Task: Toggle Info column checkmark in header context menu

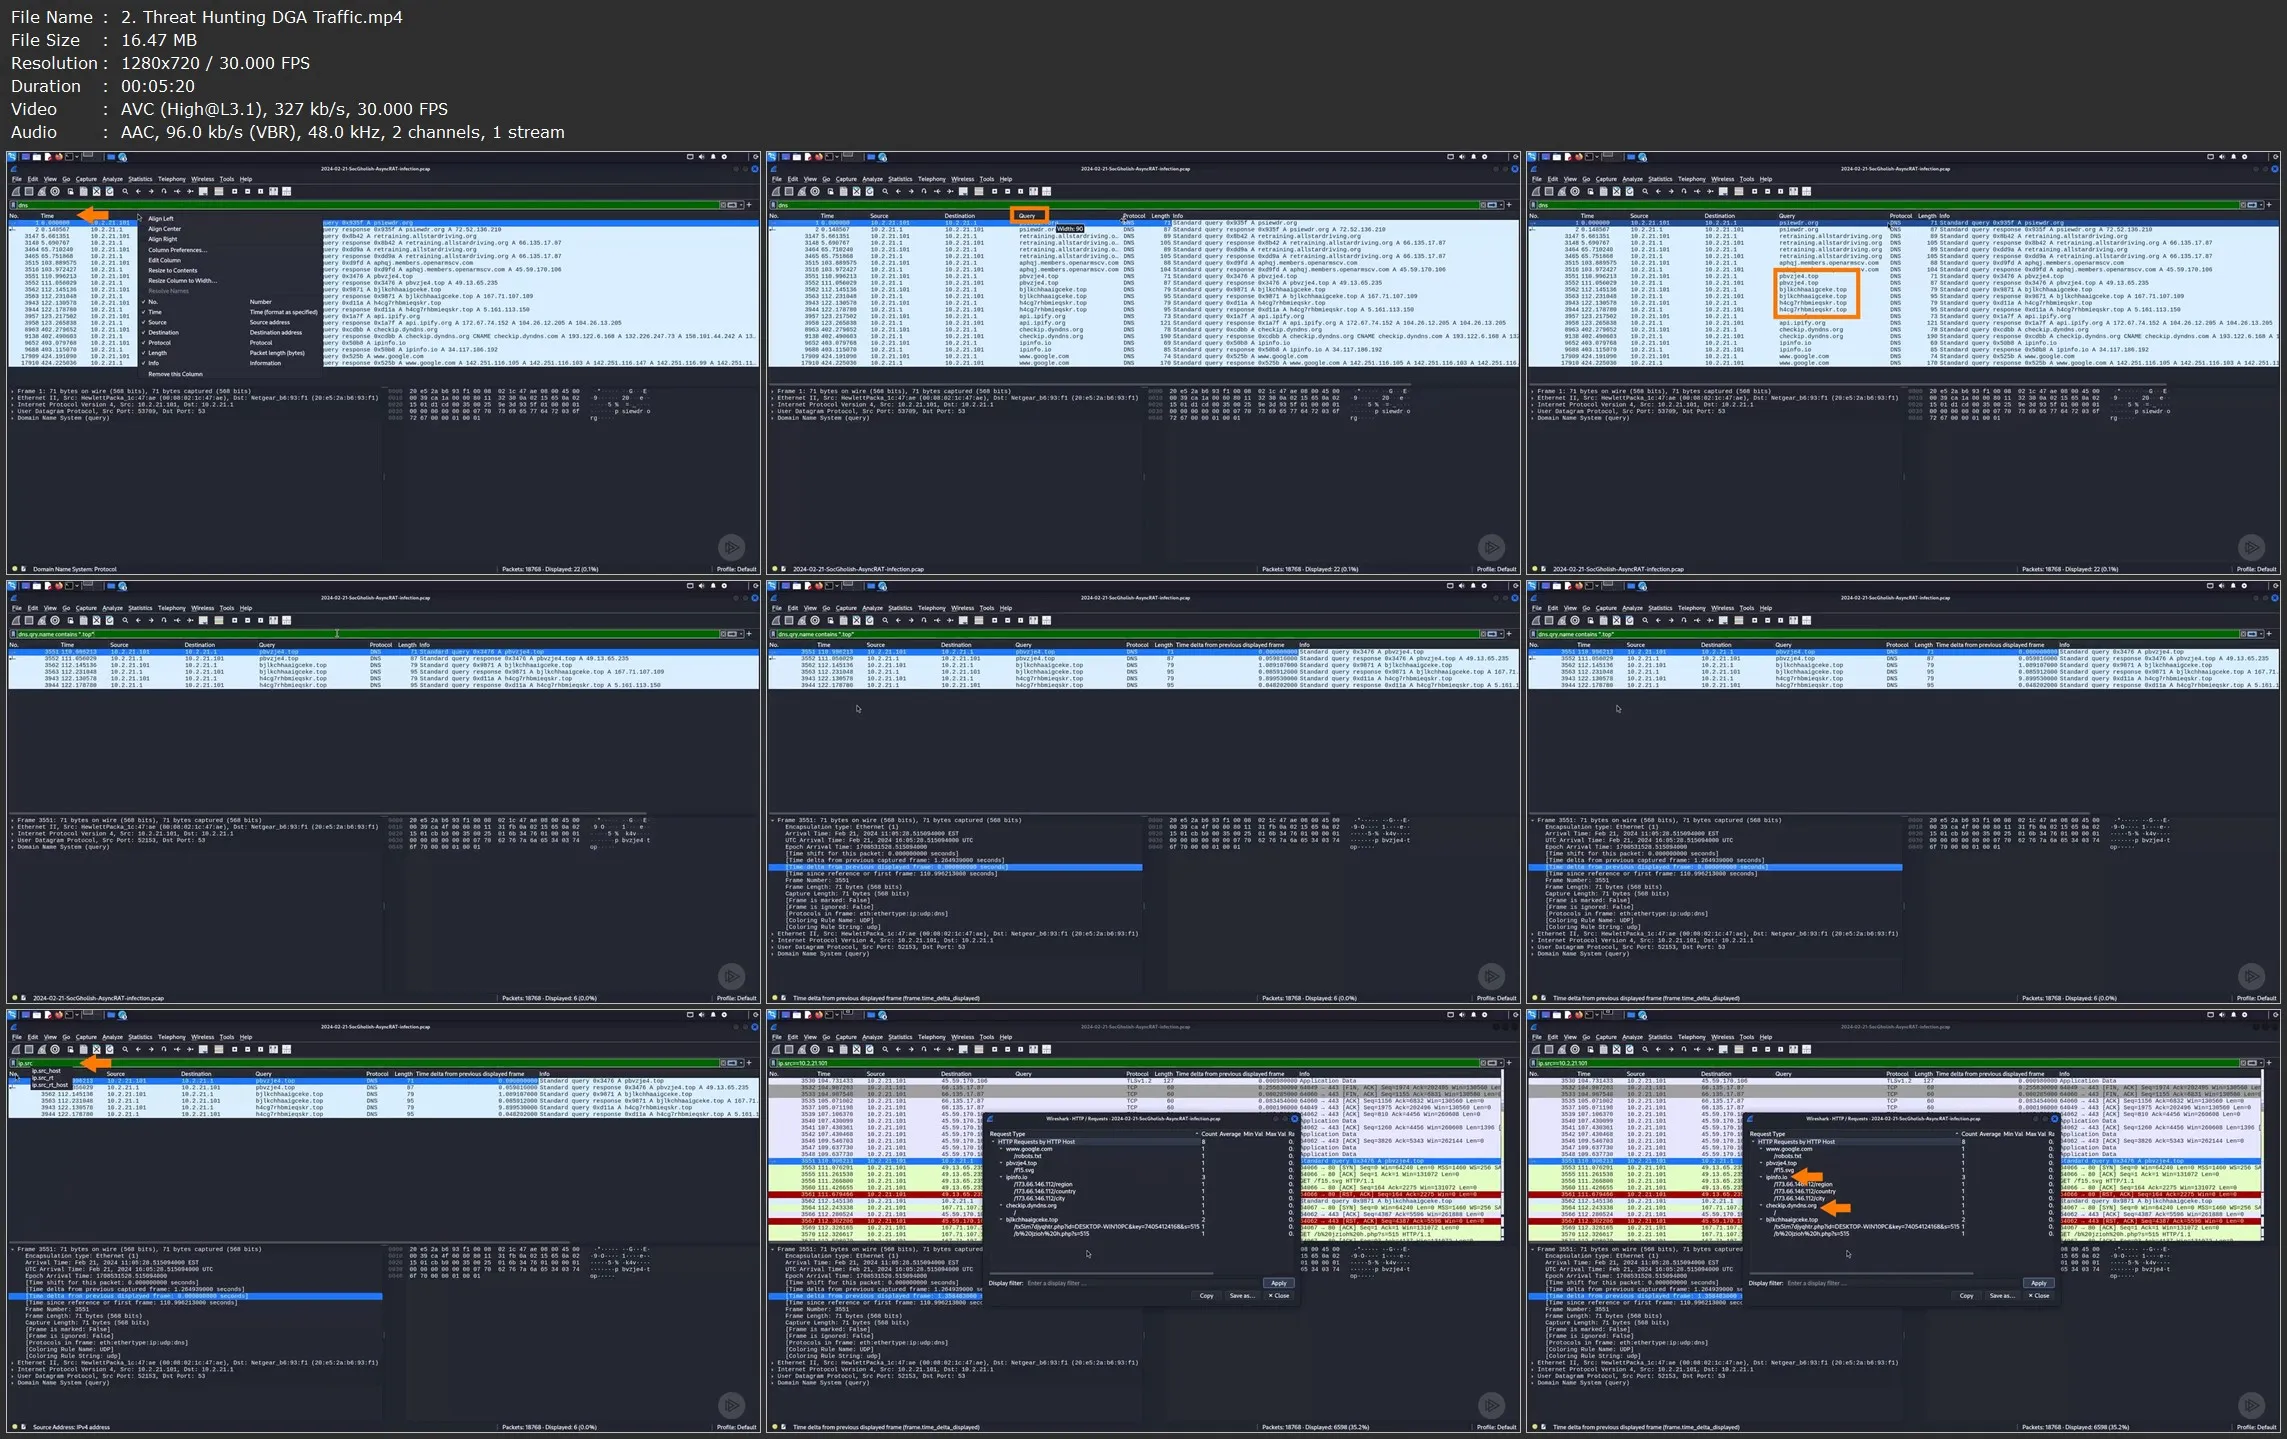Action: click(153, 363)
